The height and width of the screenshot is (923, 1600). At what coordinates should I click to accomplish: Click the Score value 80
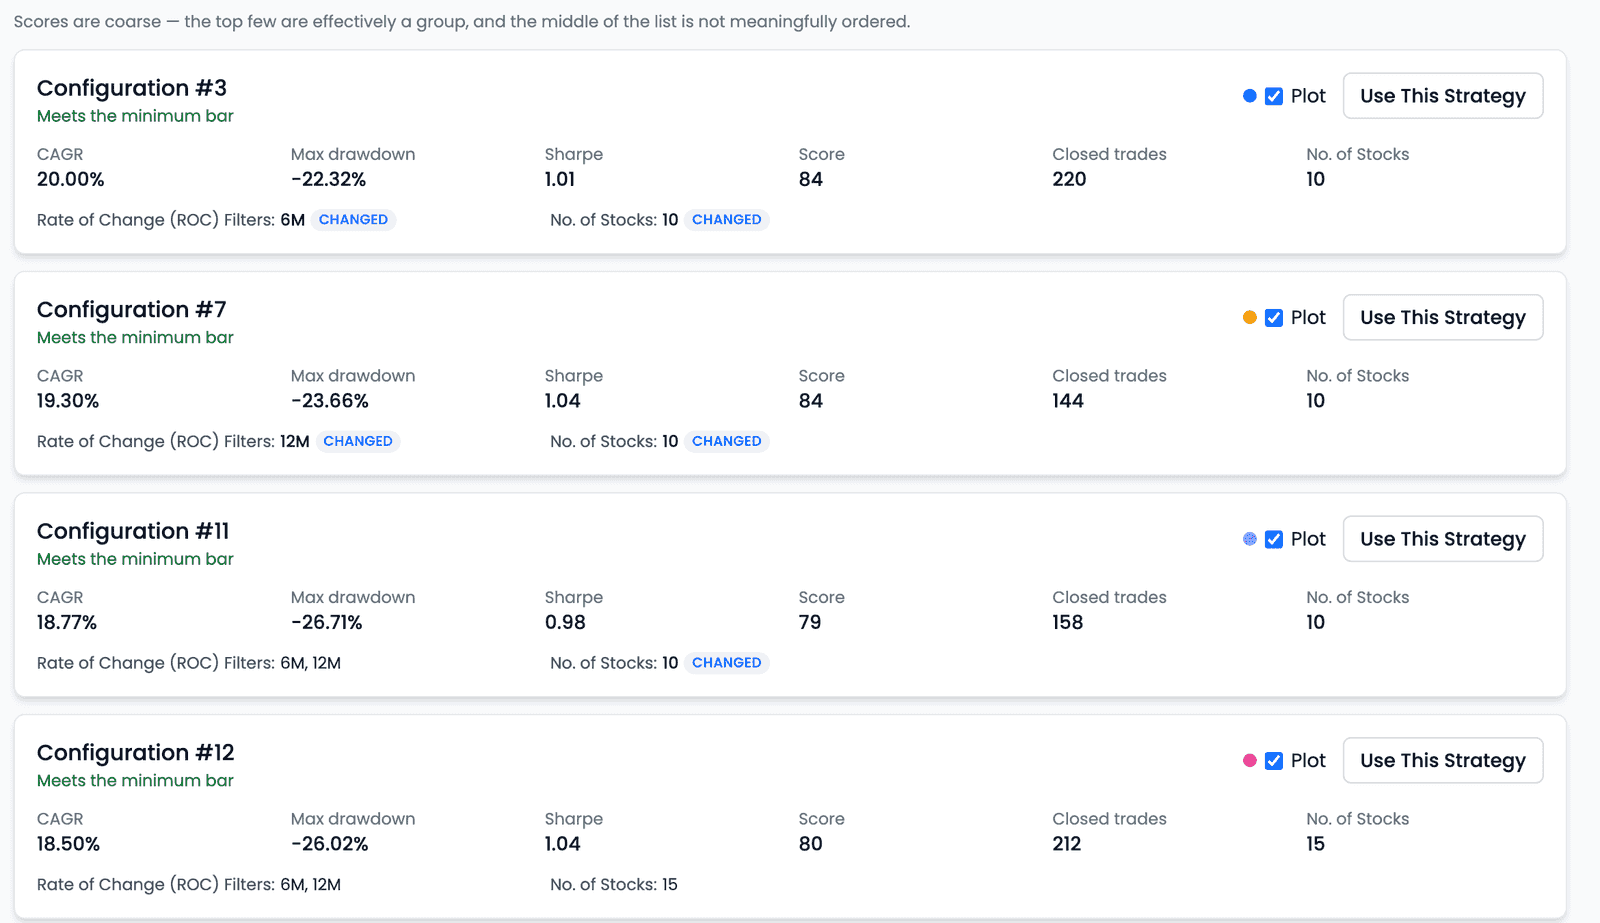(811, 844)
